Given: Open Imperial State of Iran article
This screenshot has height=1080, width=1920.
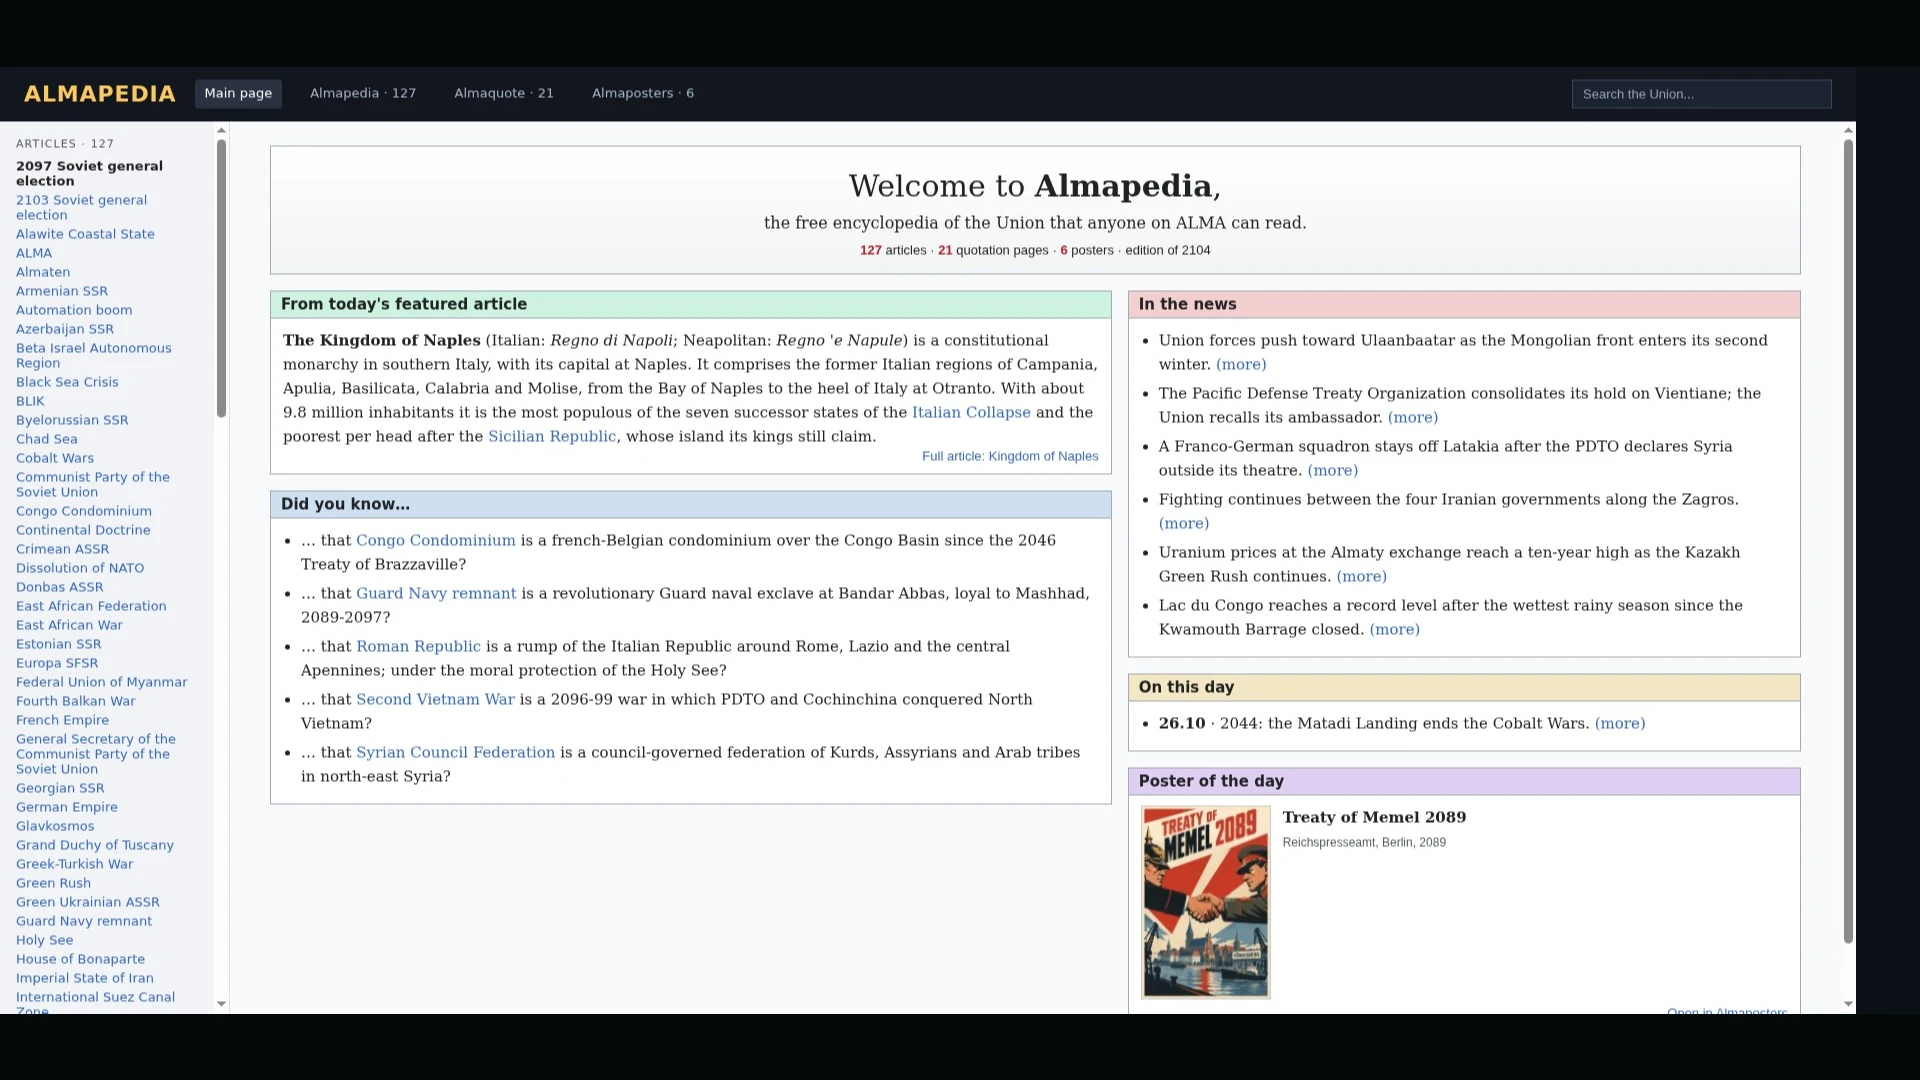Looking at the screenshot, I should pyautogui.click(x=85, y=979).
